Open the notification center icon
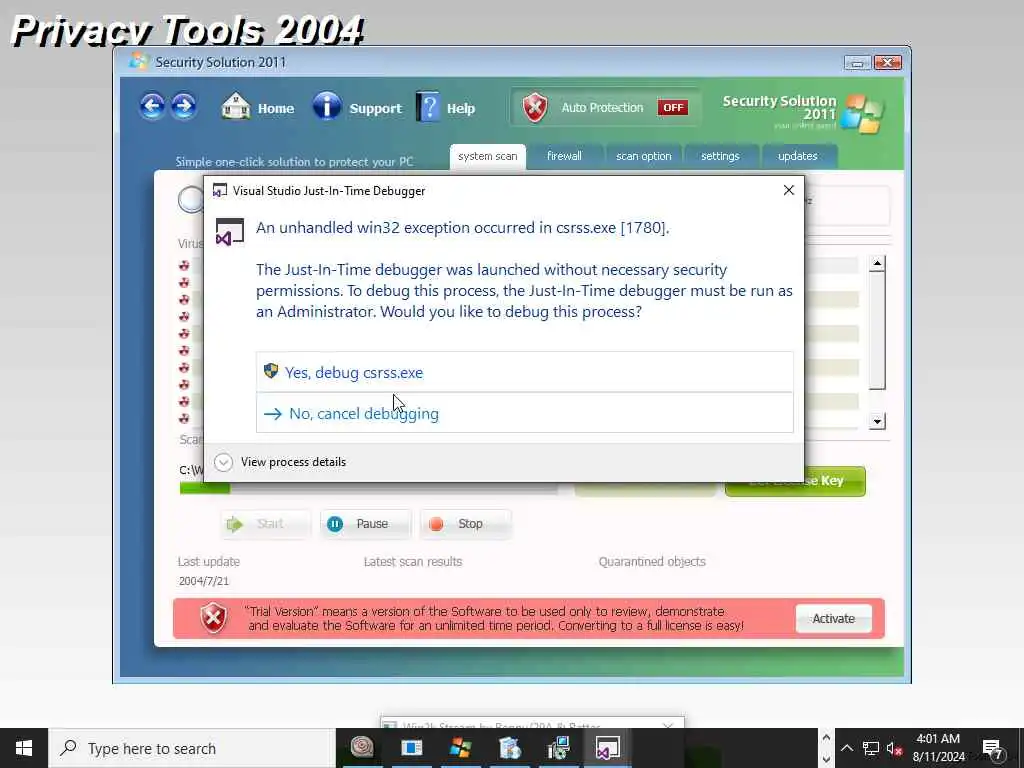This screenshot has height=768, width=1024. [993, 748]
